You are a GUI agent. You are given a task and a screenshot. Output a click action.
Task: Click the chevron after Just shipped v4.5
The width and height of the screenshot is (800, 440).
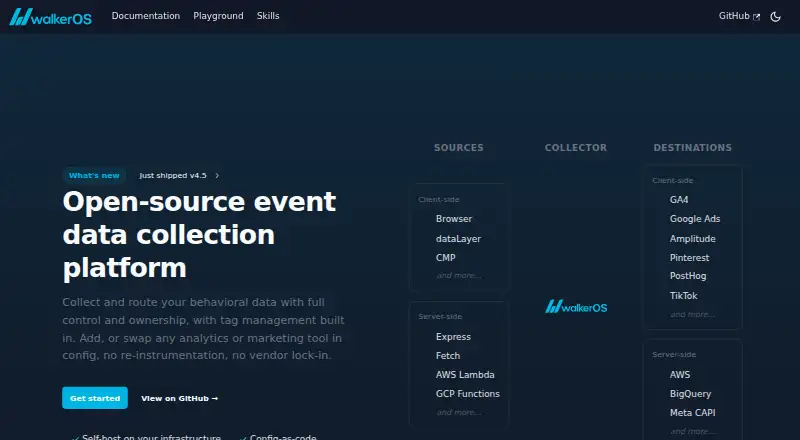click(x=217, y=176)
